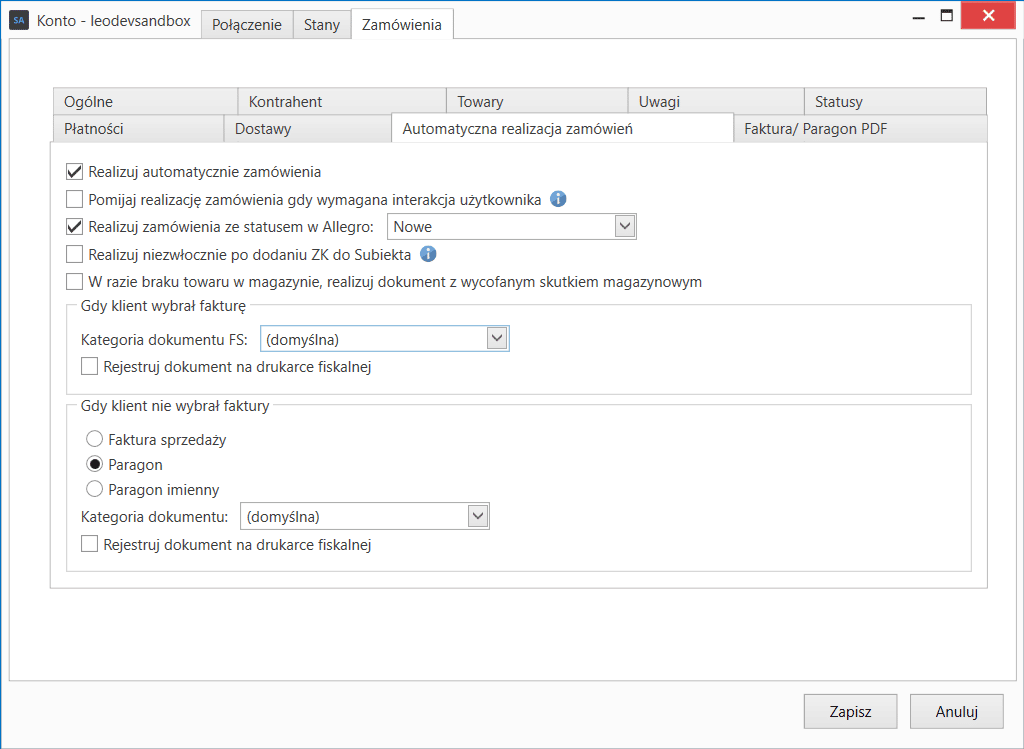Screen dimensions: 1024x749
Task: Select 'Automatyczna realizacja zamówień' sub-tab
Action: pos(562,128)
